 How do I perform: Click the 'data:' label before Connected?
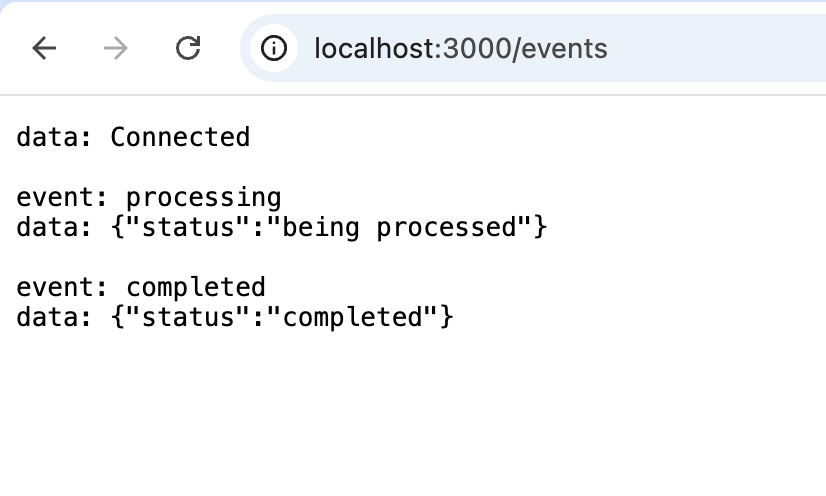click(54, 137)
